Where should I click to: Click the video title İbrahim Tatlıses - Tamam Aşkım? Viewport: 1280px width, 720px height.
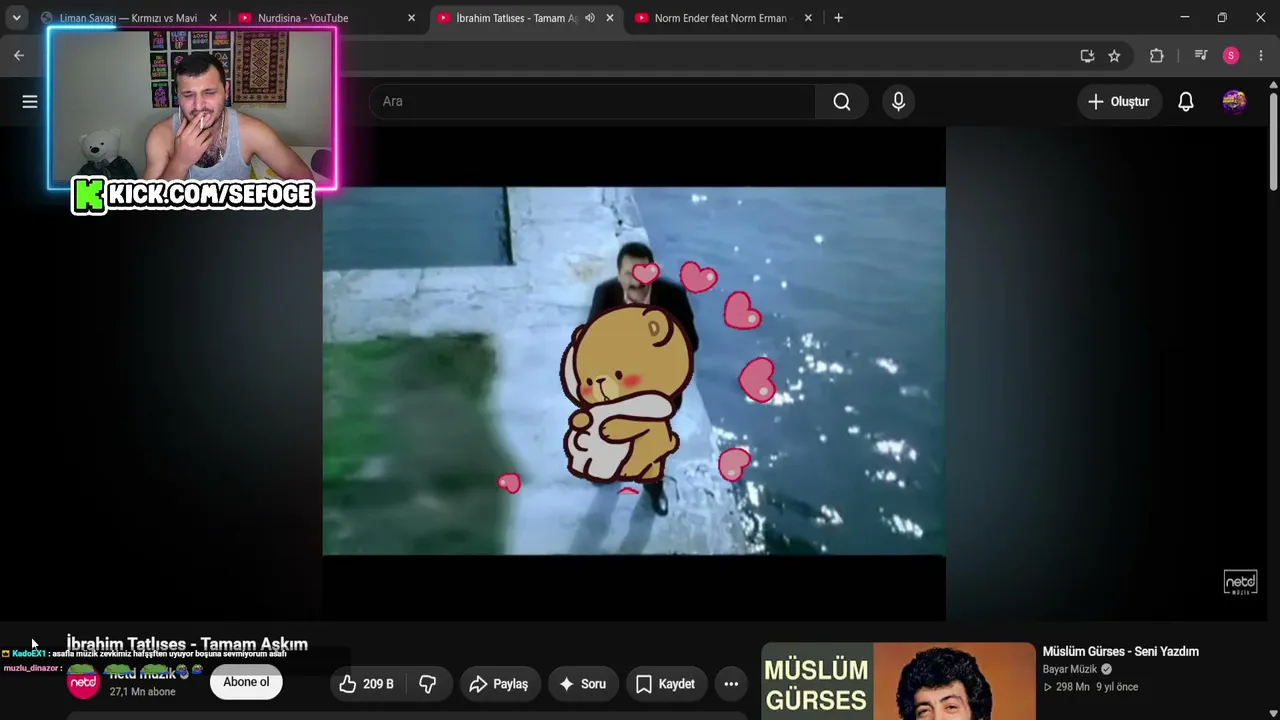coord(187,644)
